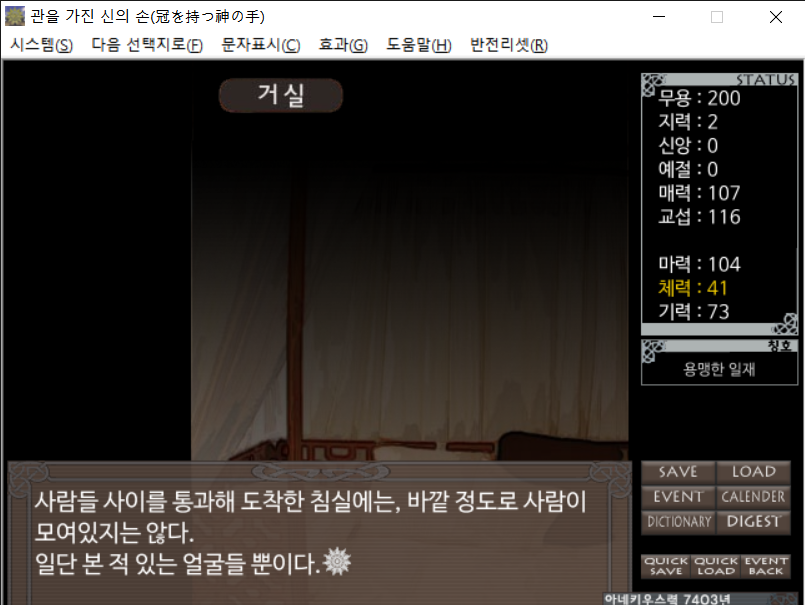805x605 pixels.
Task: Click the dialogue line starting 사람들 사이를
Action: 310,501
